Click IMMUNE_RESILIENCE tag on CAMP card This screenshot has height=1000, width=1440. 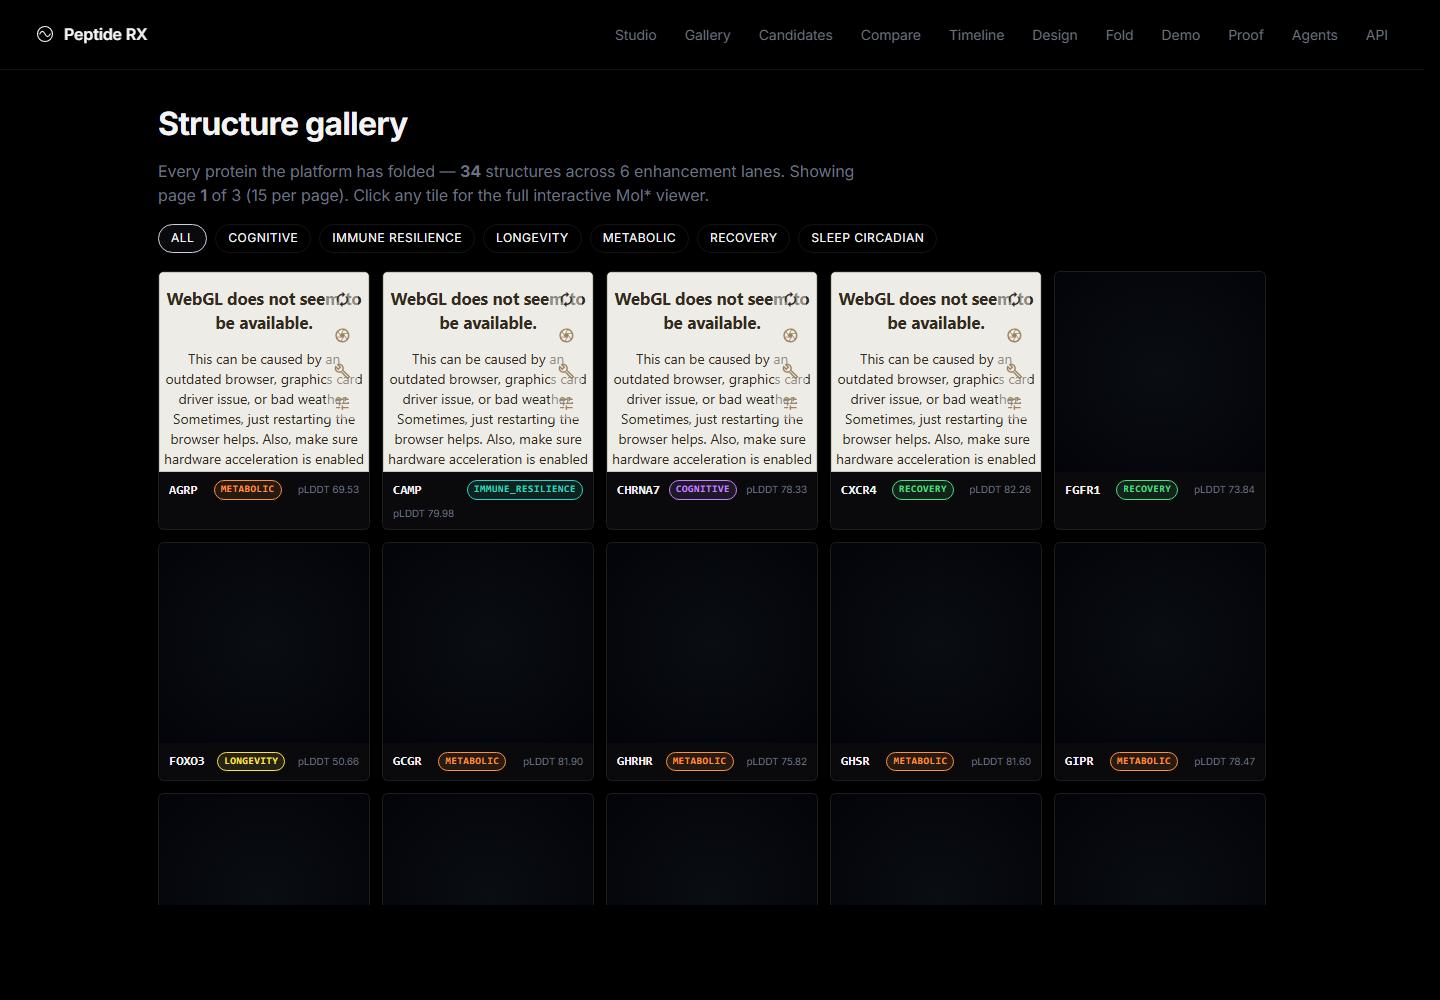pos(525,490)
